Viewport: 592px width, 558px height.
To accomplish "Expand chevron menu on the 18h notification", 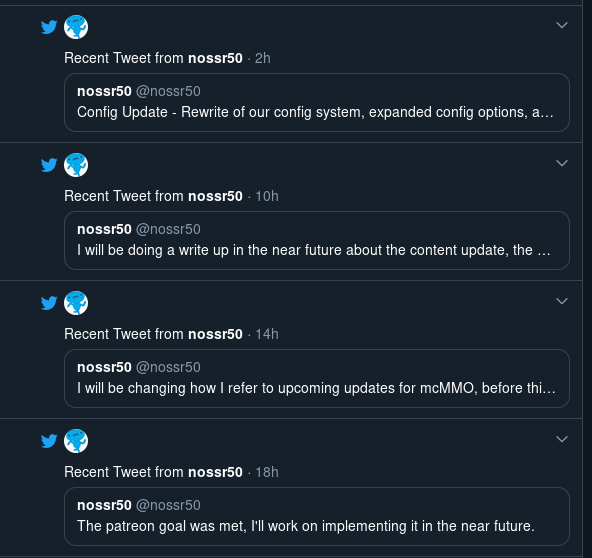I will [x=562, y=439].
